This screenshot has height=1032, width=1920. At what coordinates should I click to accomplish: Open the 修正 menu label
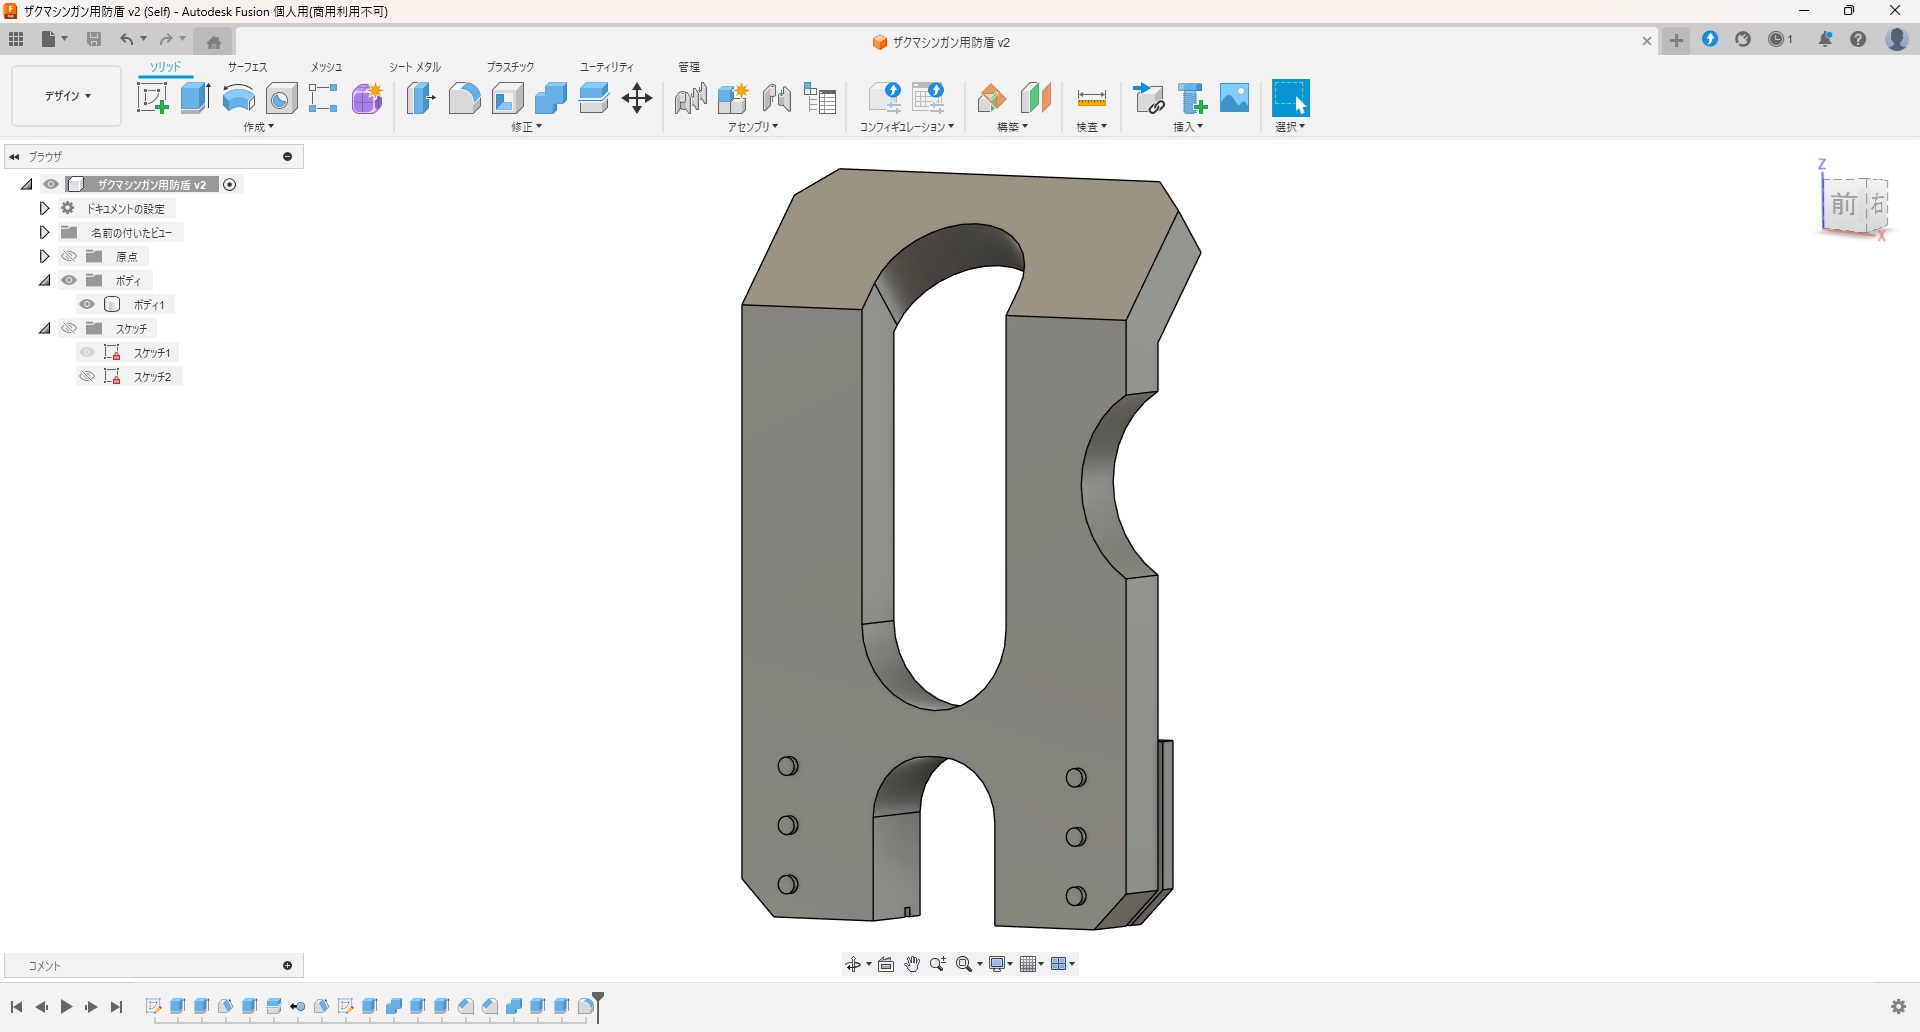point(526,127)
